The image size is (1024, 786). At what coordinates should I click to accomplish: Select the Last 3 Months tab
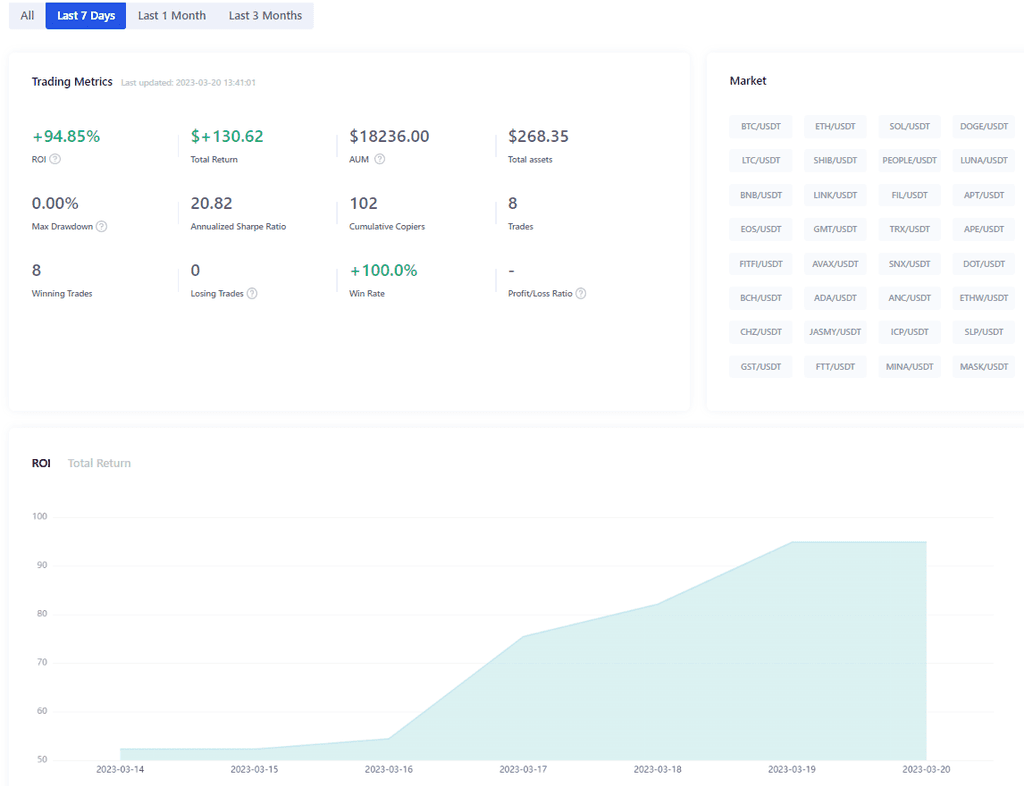tap(265, 16)
